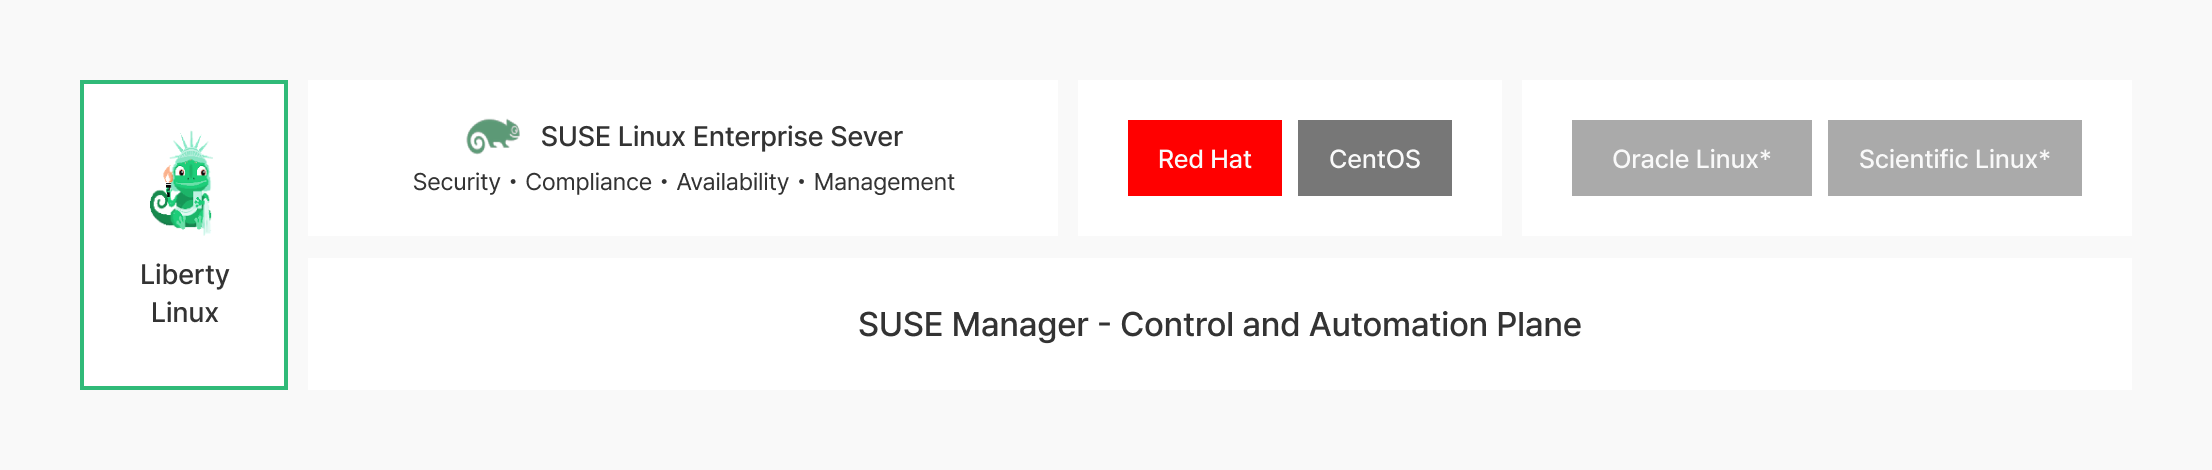Click the SUSE Linux Enterprise Sever heading
2212x470 pixels.
pos(721,136)
